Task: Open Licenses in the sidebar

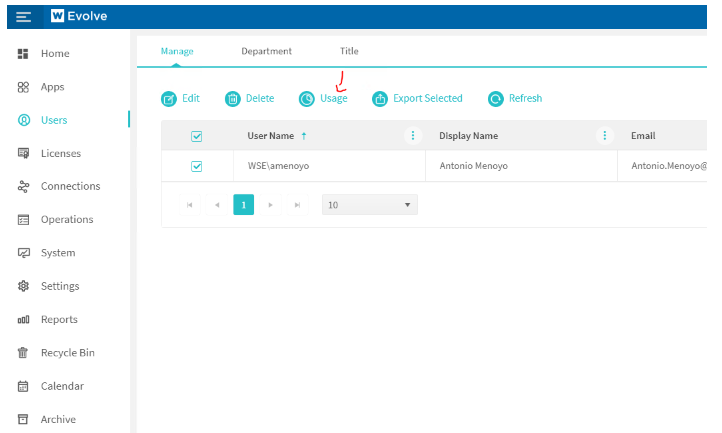Action: 60,153
